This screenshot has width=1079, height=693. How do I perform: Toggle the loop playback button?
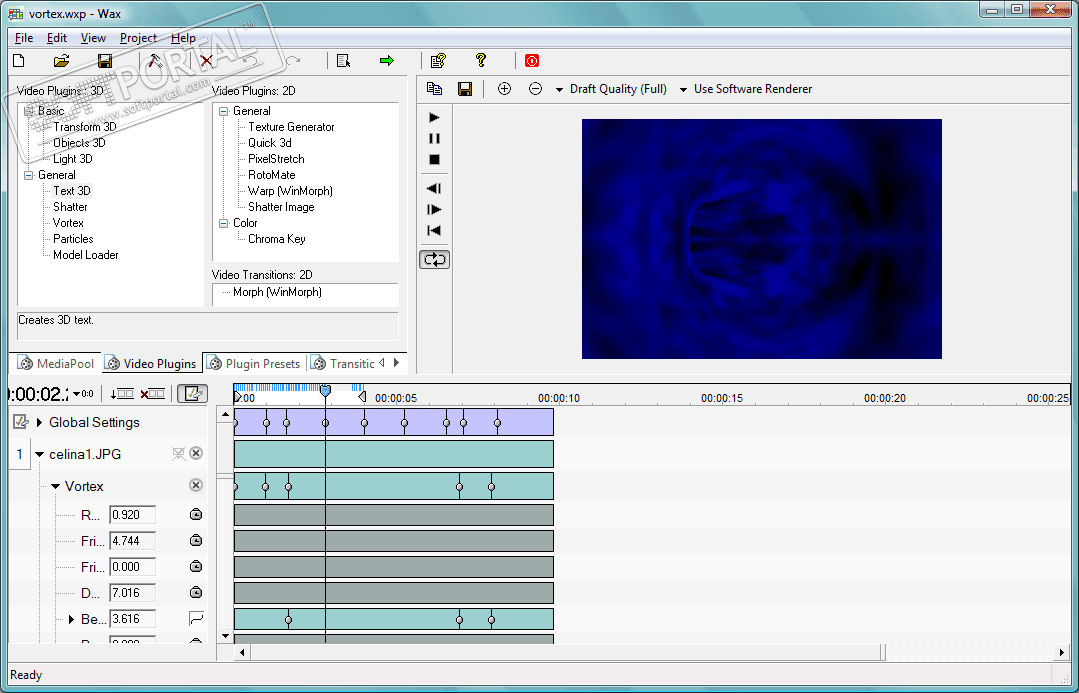tap(435, 259)
